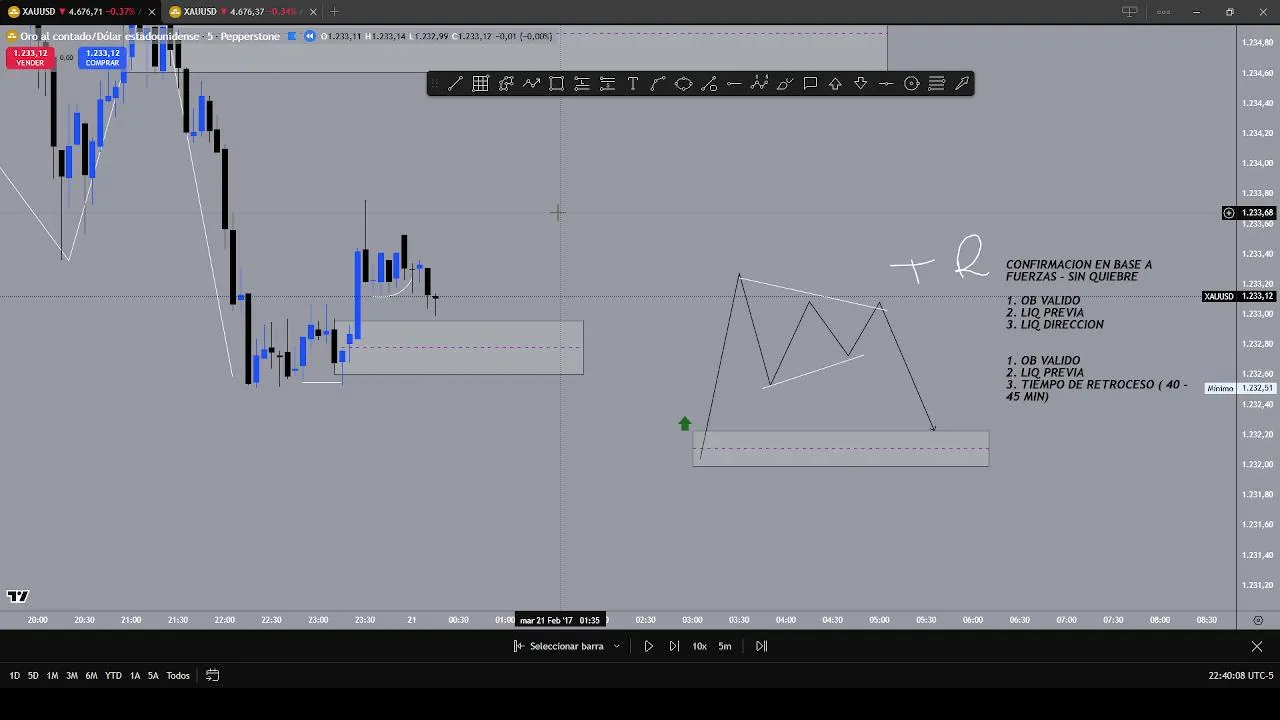Choose the circle target tool

pyautogui.click(x=911, y=84)
